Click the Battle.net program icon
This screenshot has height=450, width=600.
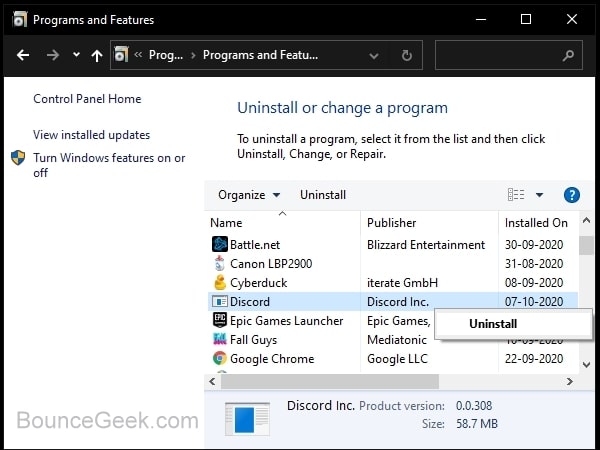tap(220, 245)
